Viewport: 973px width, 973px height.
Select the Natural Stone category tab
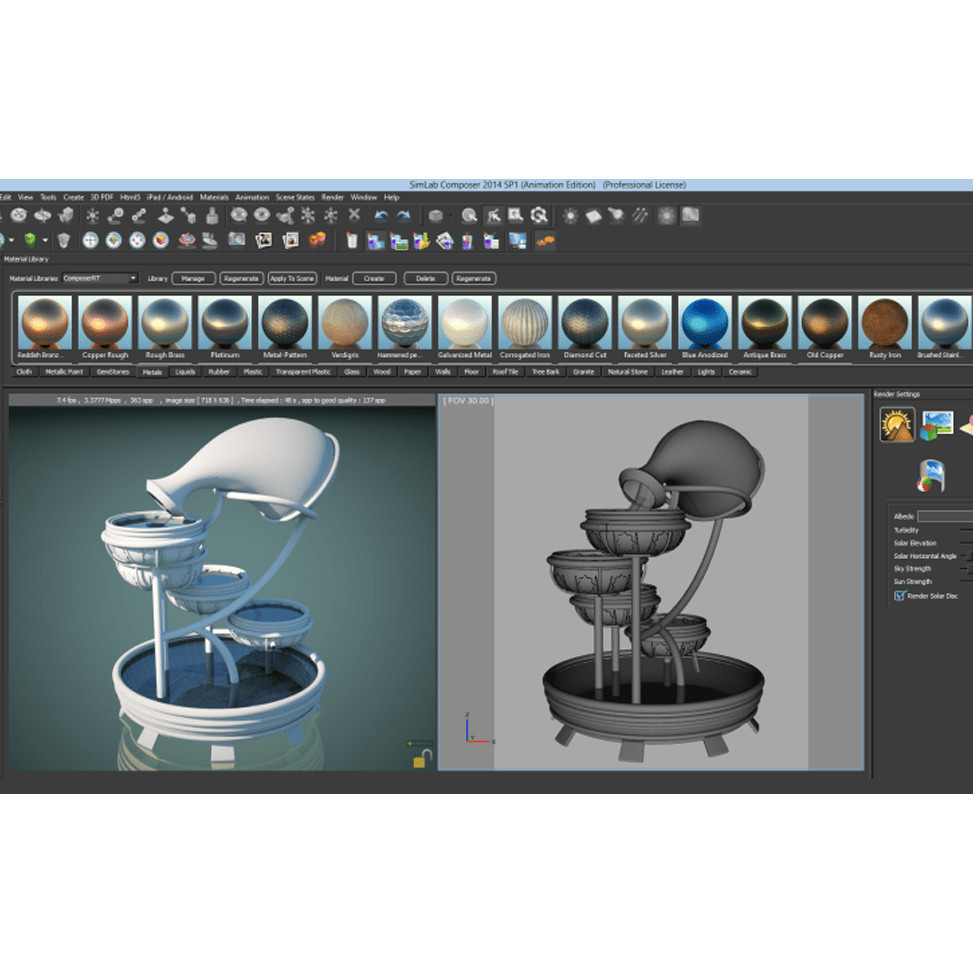click(627, 372)
